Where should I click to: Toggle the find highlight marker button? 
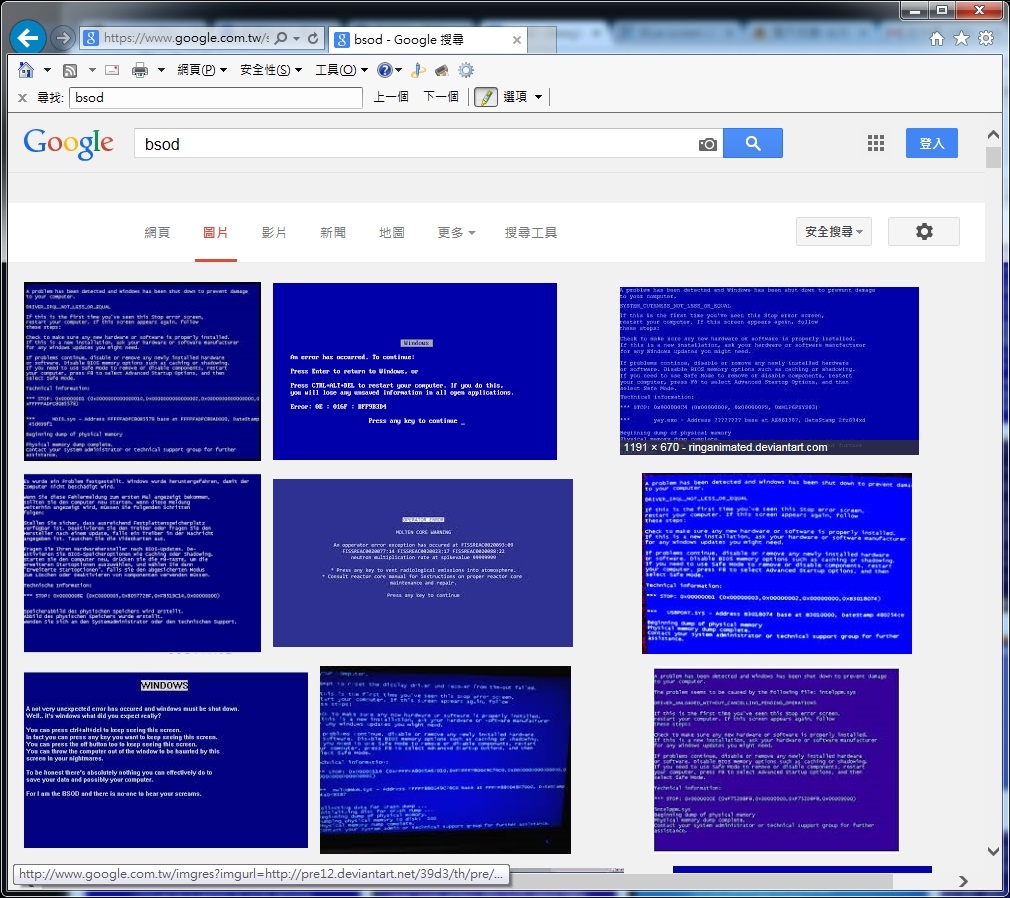click(x=486, y=97)
